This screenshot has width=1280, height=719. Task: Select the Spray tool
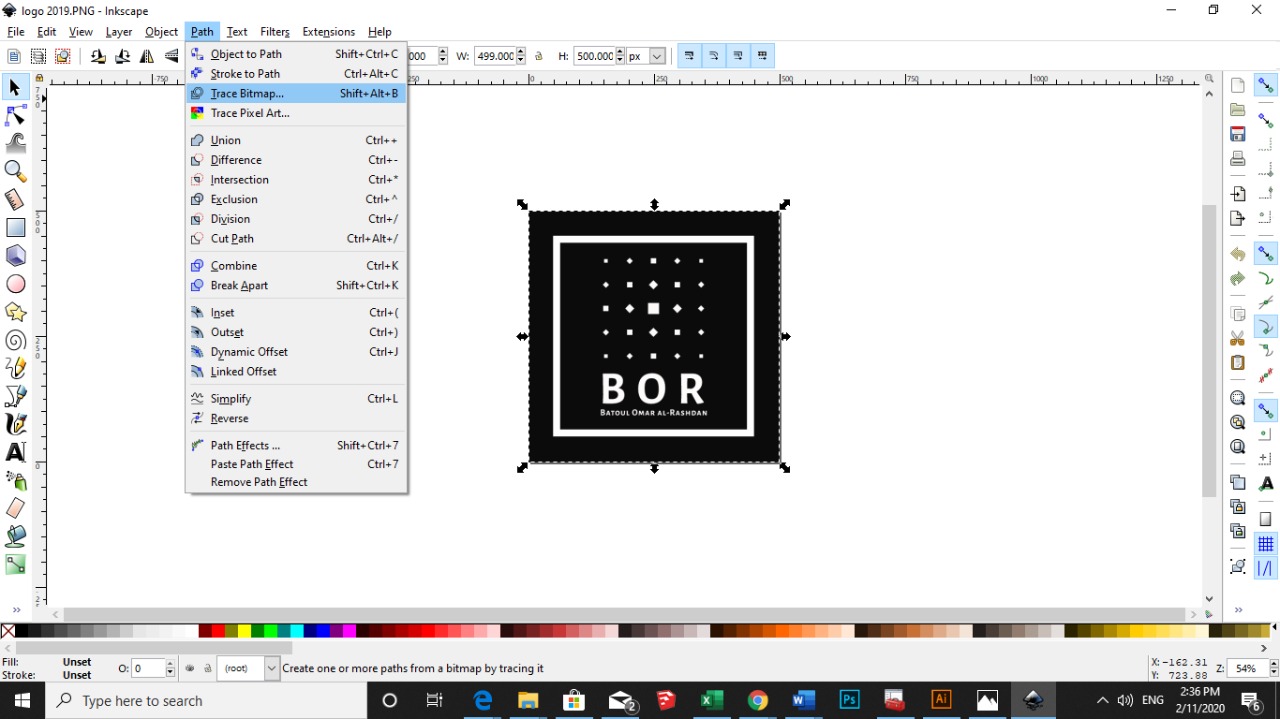click(15, 481)
